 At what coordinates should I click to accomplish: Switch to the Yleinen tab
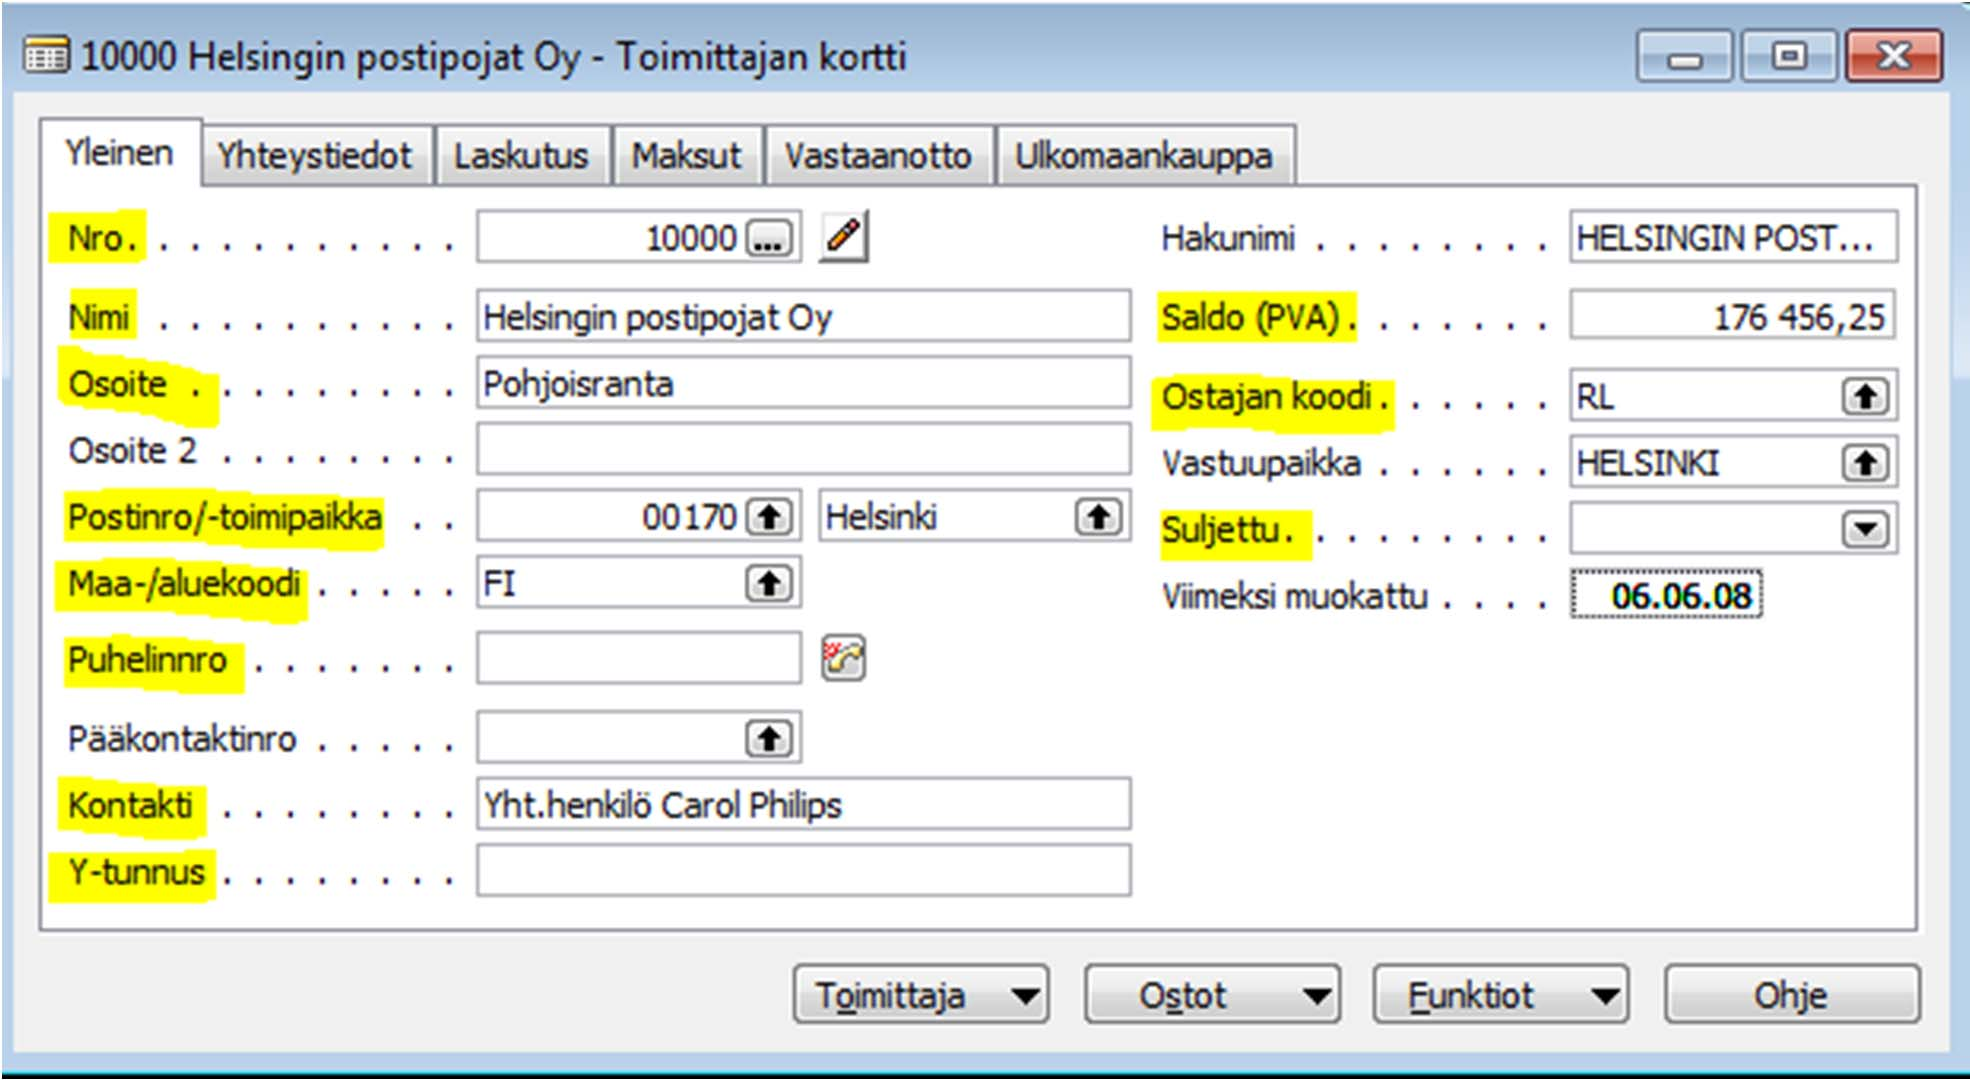click(x=120, y=153)
